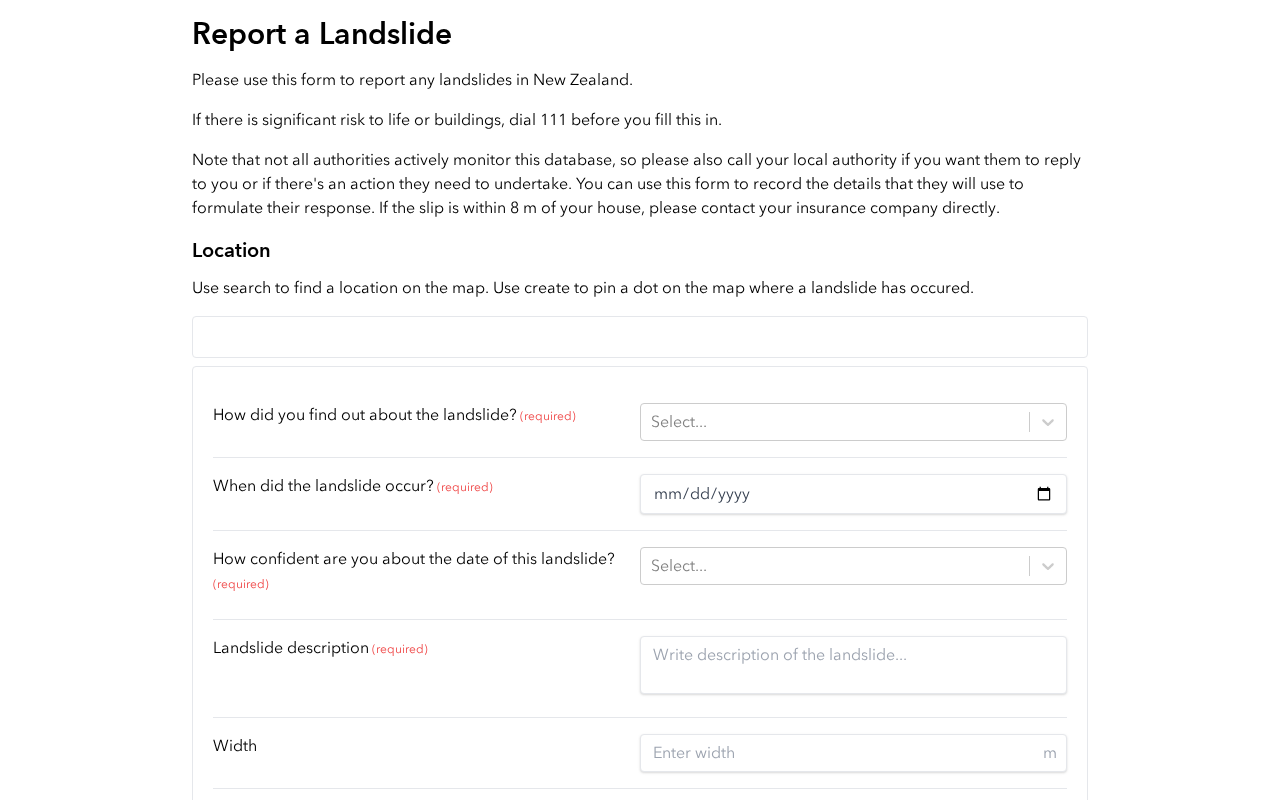Click 'How did you find out about the landslide?' label
This screenshot has height=800, width=1280.
(x=365, y=415)
